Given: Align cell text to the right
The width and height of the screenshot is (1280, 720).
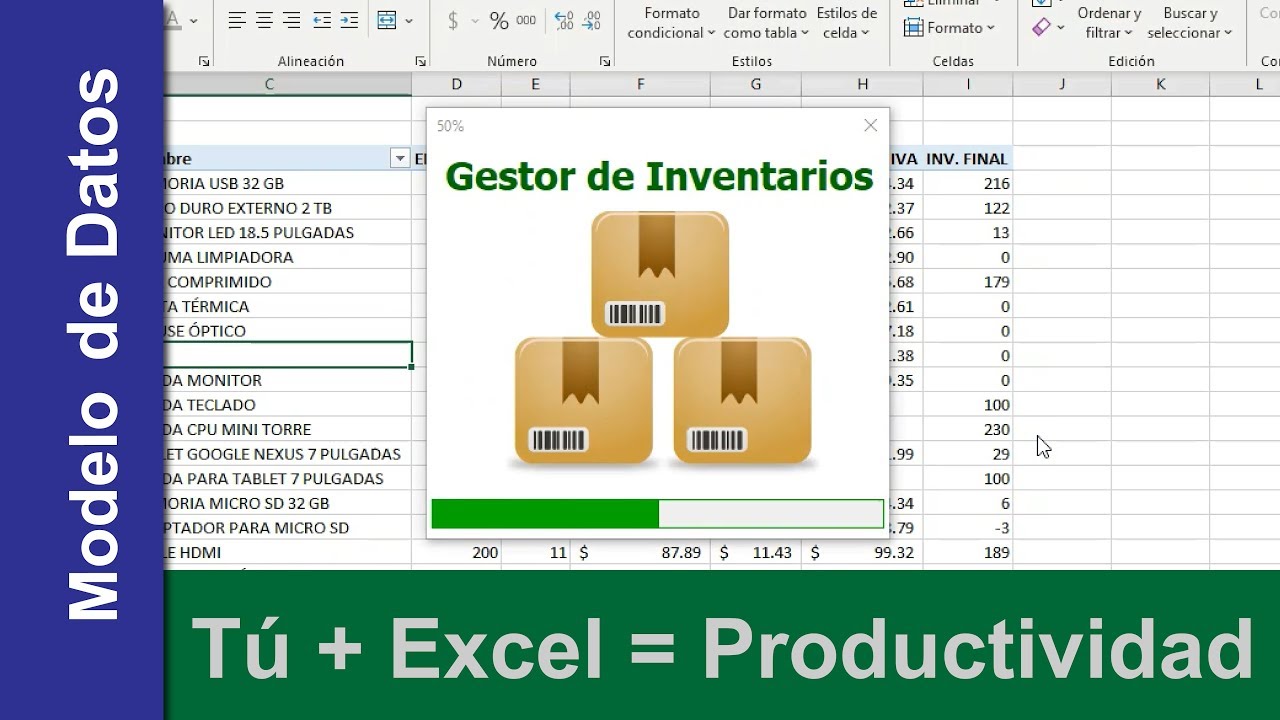Looking at the screenshot, I should click(291, 20).
